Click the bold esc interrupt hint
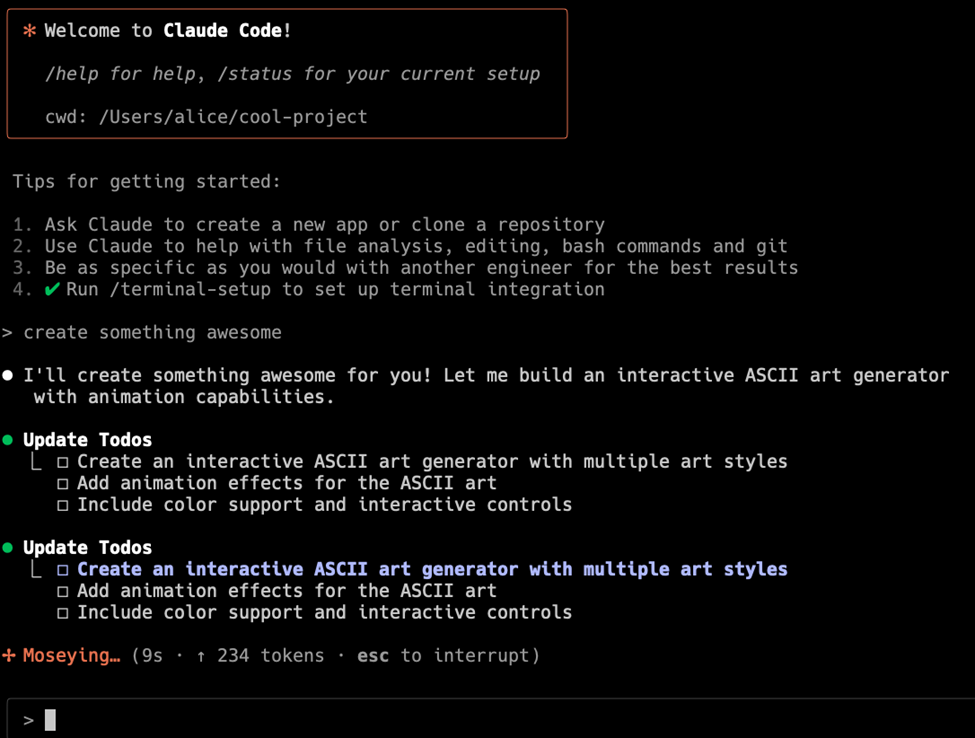 click(x=373, y=656)
